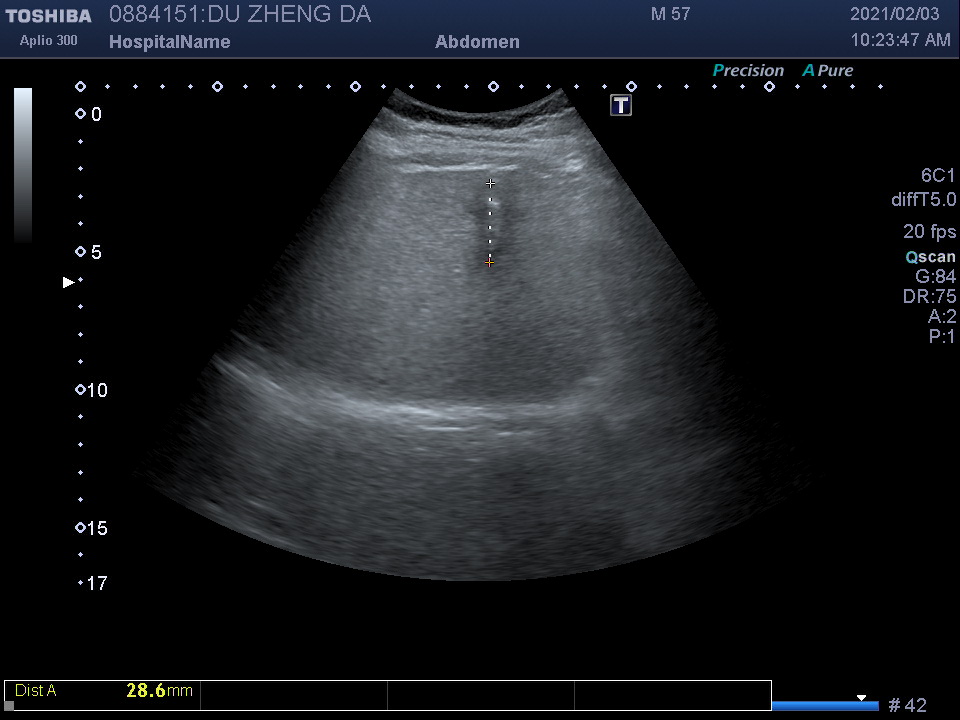Viewport: 960px width, 720px height.
Task: Click the focus position triangle on depth scale
Action: (x=69, y=282)
